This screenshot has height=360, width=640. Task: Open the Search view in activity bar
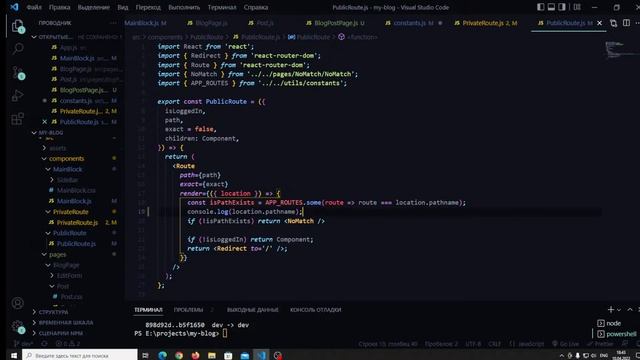point(18,49)
